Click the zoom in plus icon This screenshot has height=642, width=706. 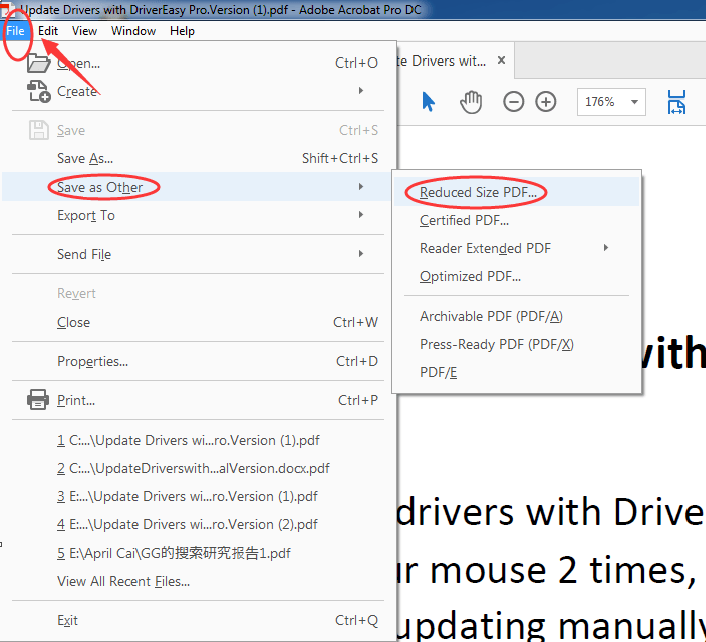546,102
